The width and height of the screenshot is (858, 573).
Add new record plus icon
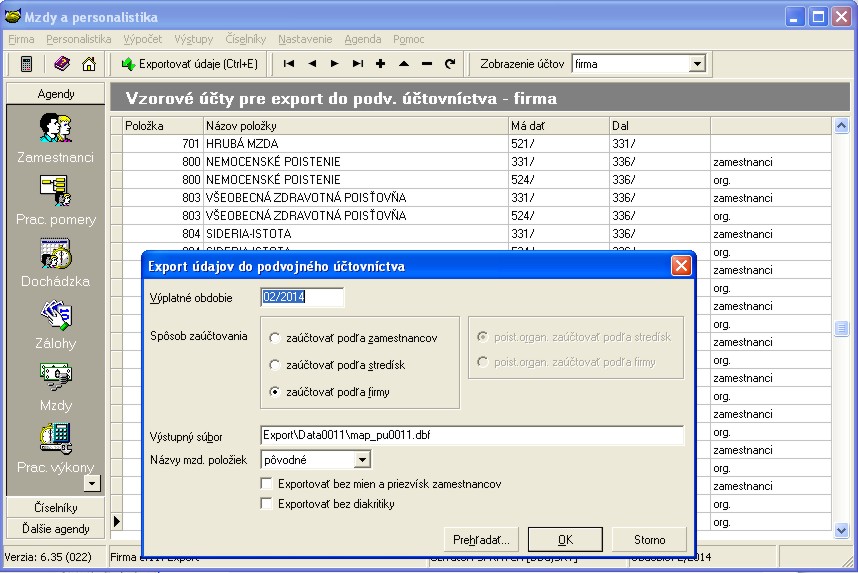tap(380, 63)
